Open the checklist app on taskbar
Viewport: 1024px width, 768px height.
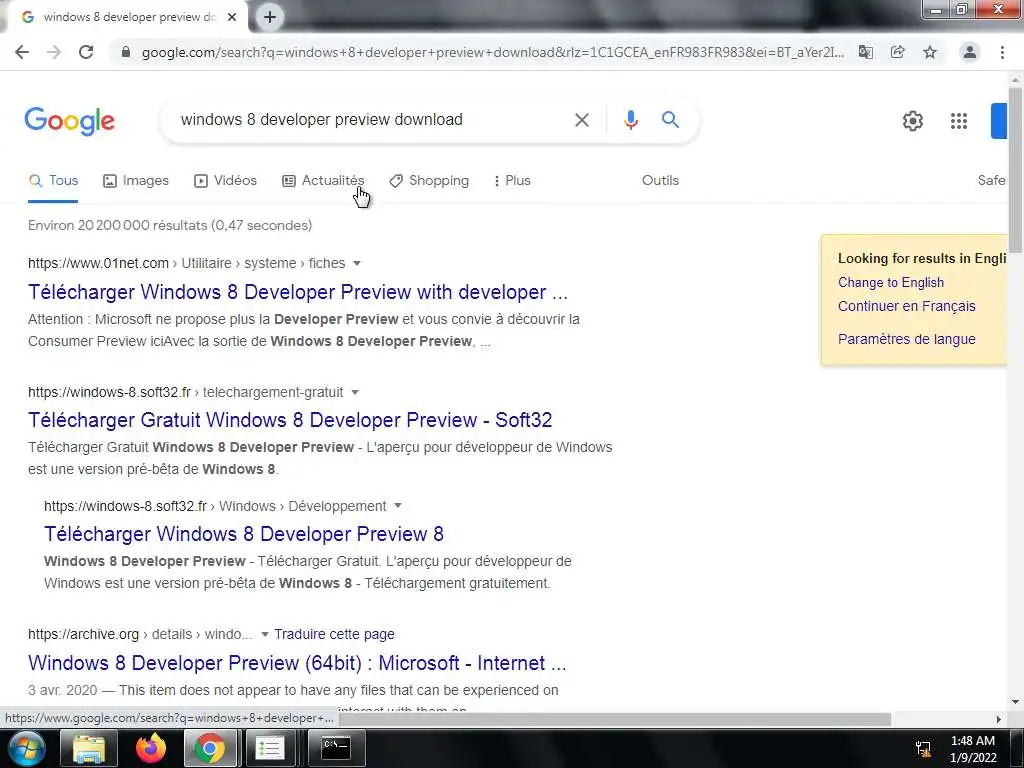click(x=269, y=748)
